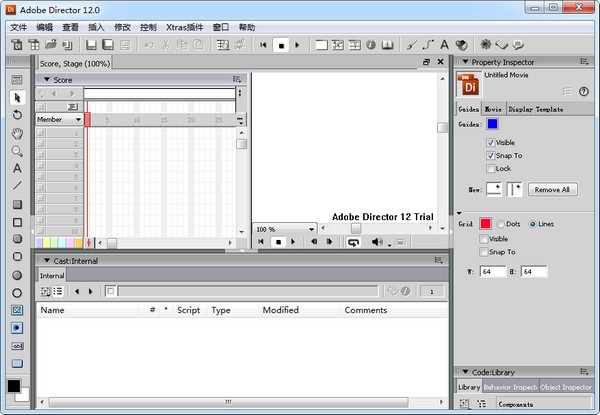Open the Member display dropdown
This screenshot has height=415, width=600.
[59, 119]
